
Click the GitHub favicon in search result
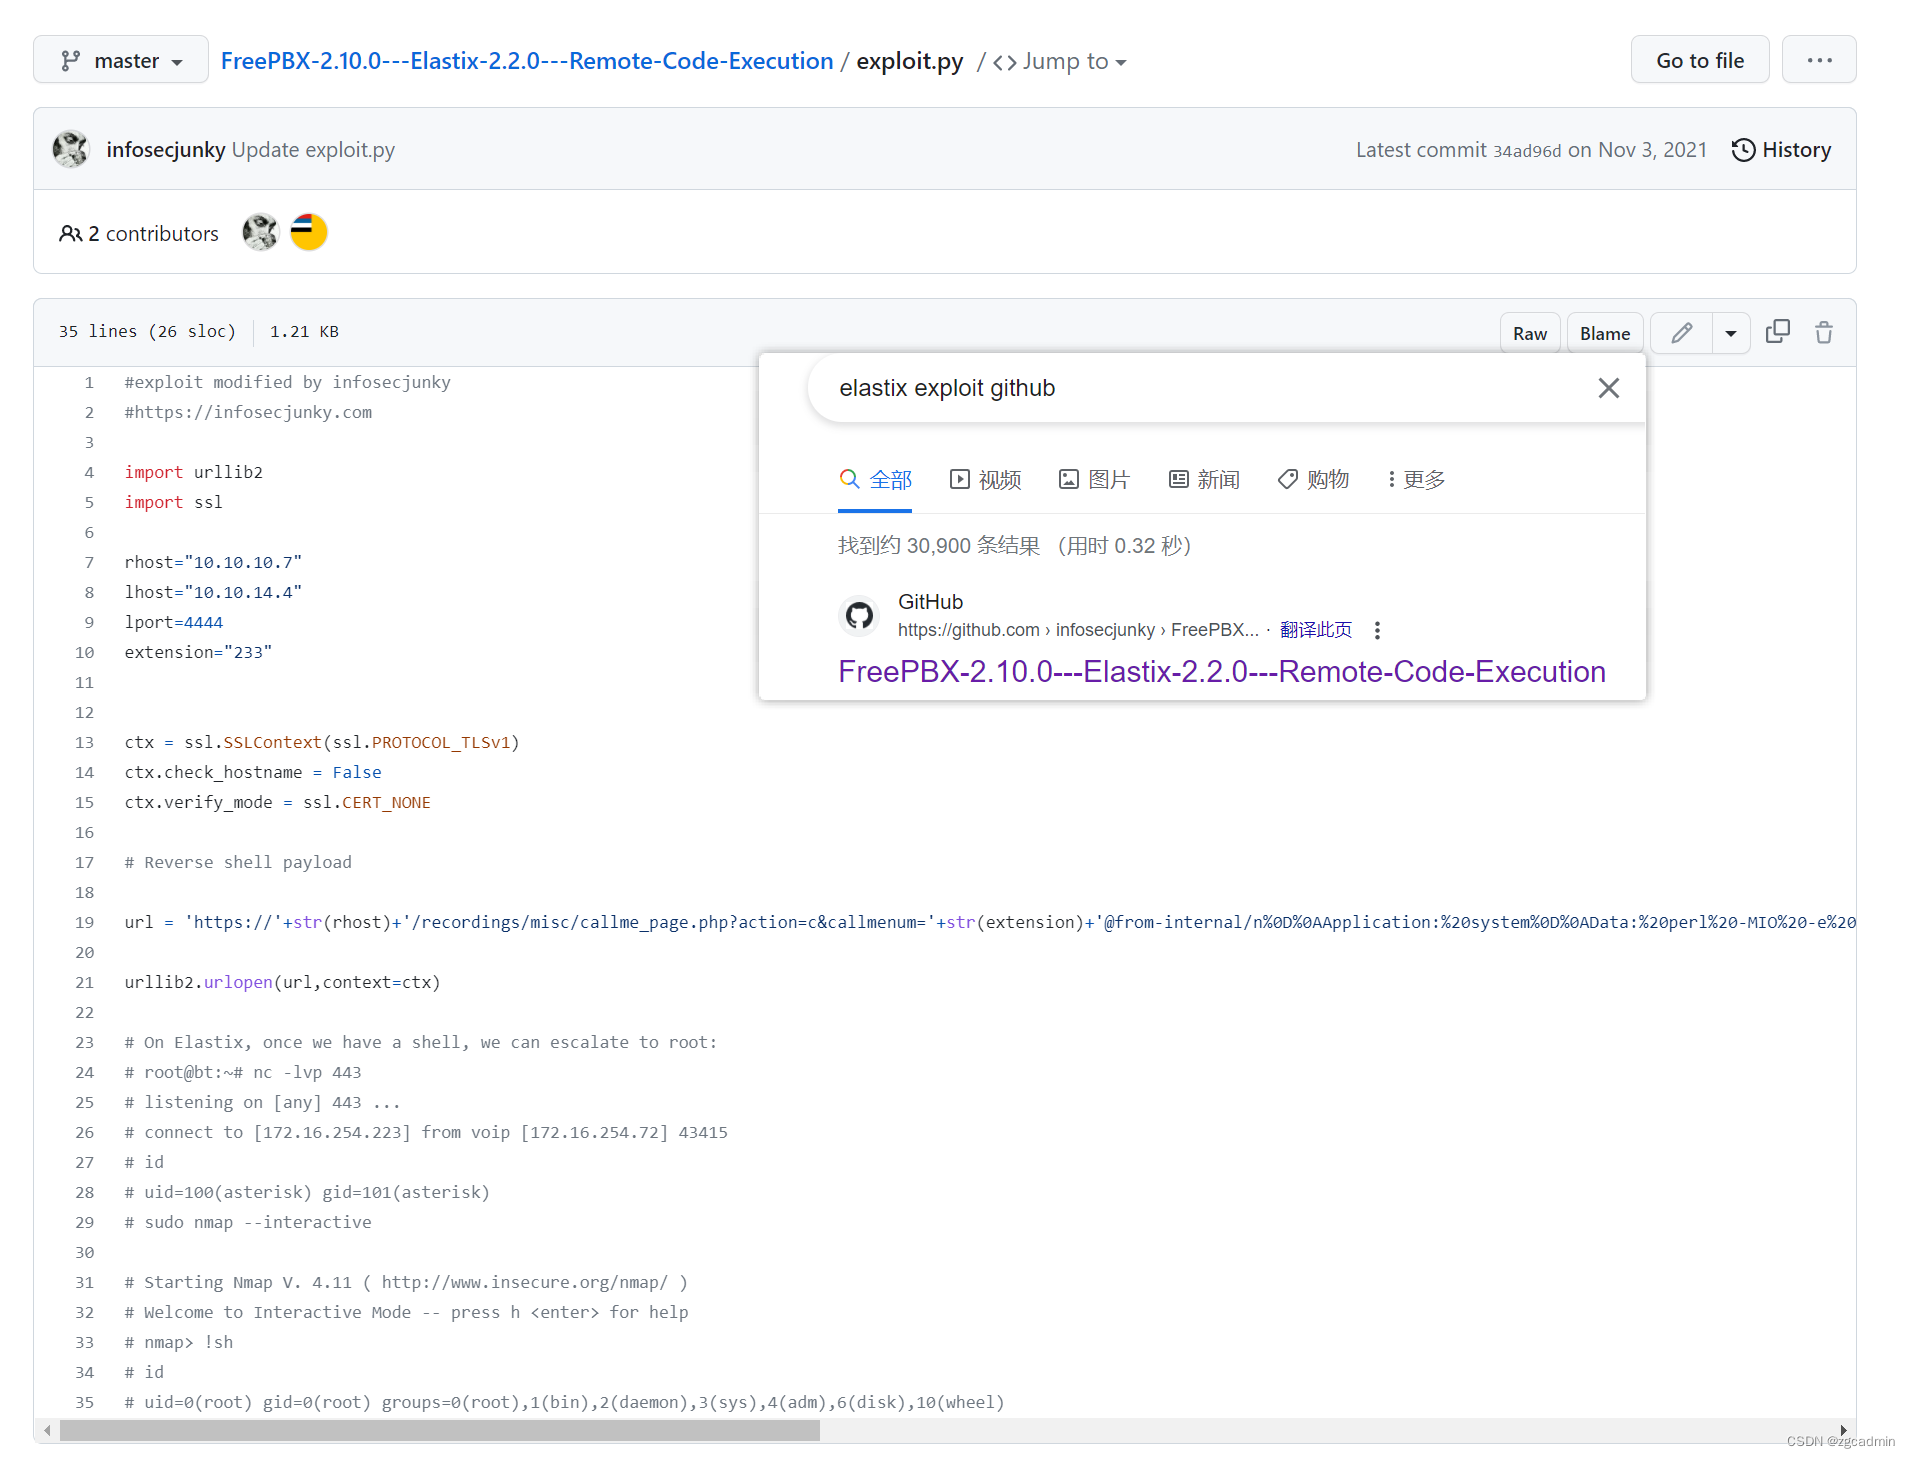(859, 615)
